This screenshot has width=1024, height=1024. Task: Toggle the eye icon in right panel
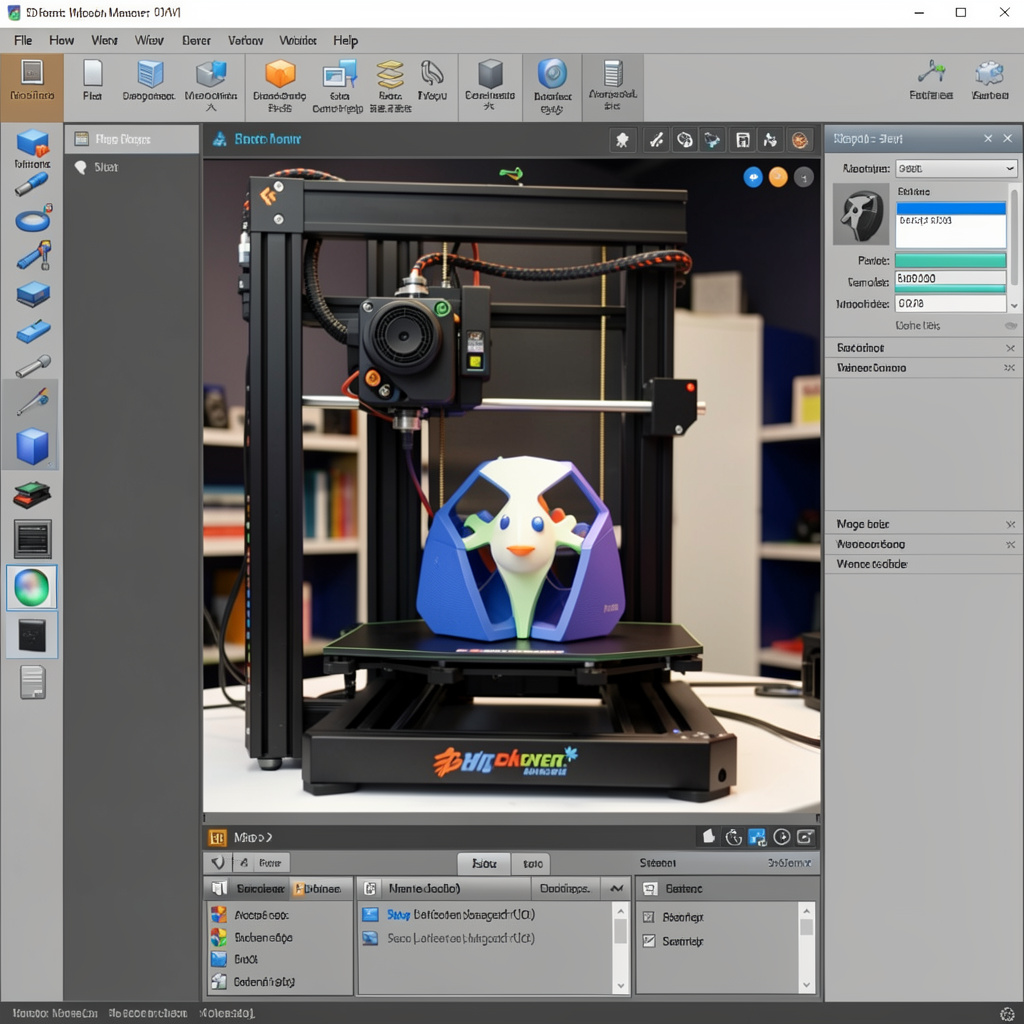click(x=1010, y=325)
